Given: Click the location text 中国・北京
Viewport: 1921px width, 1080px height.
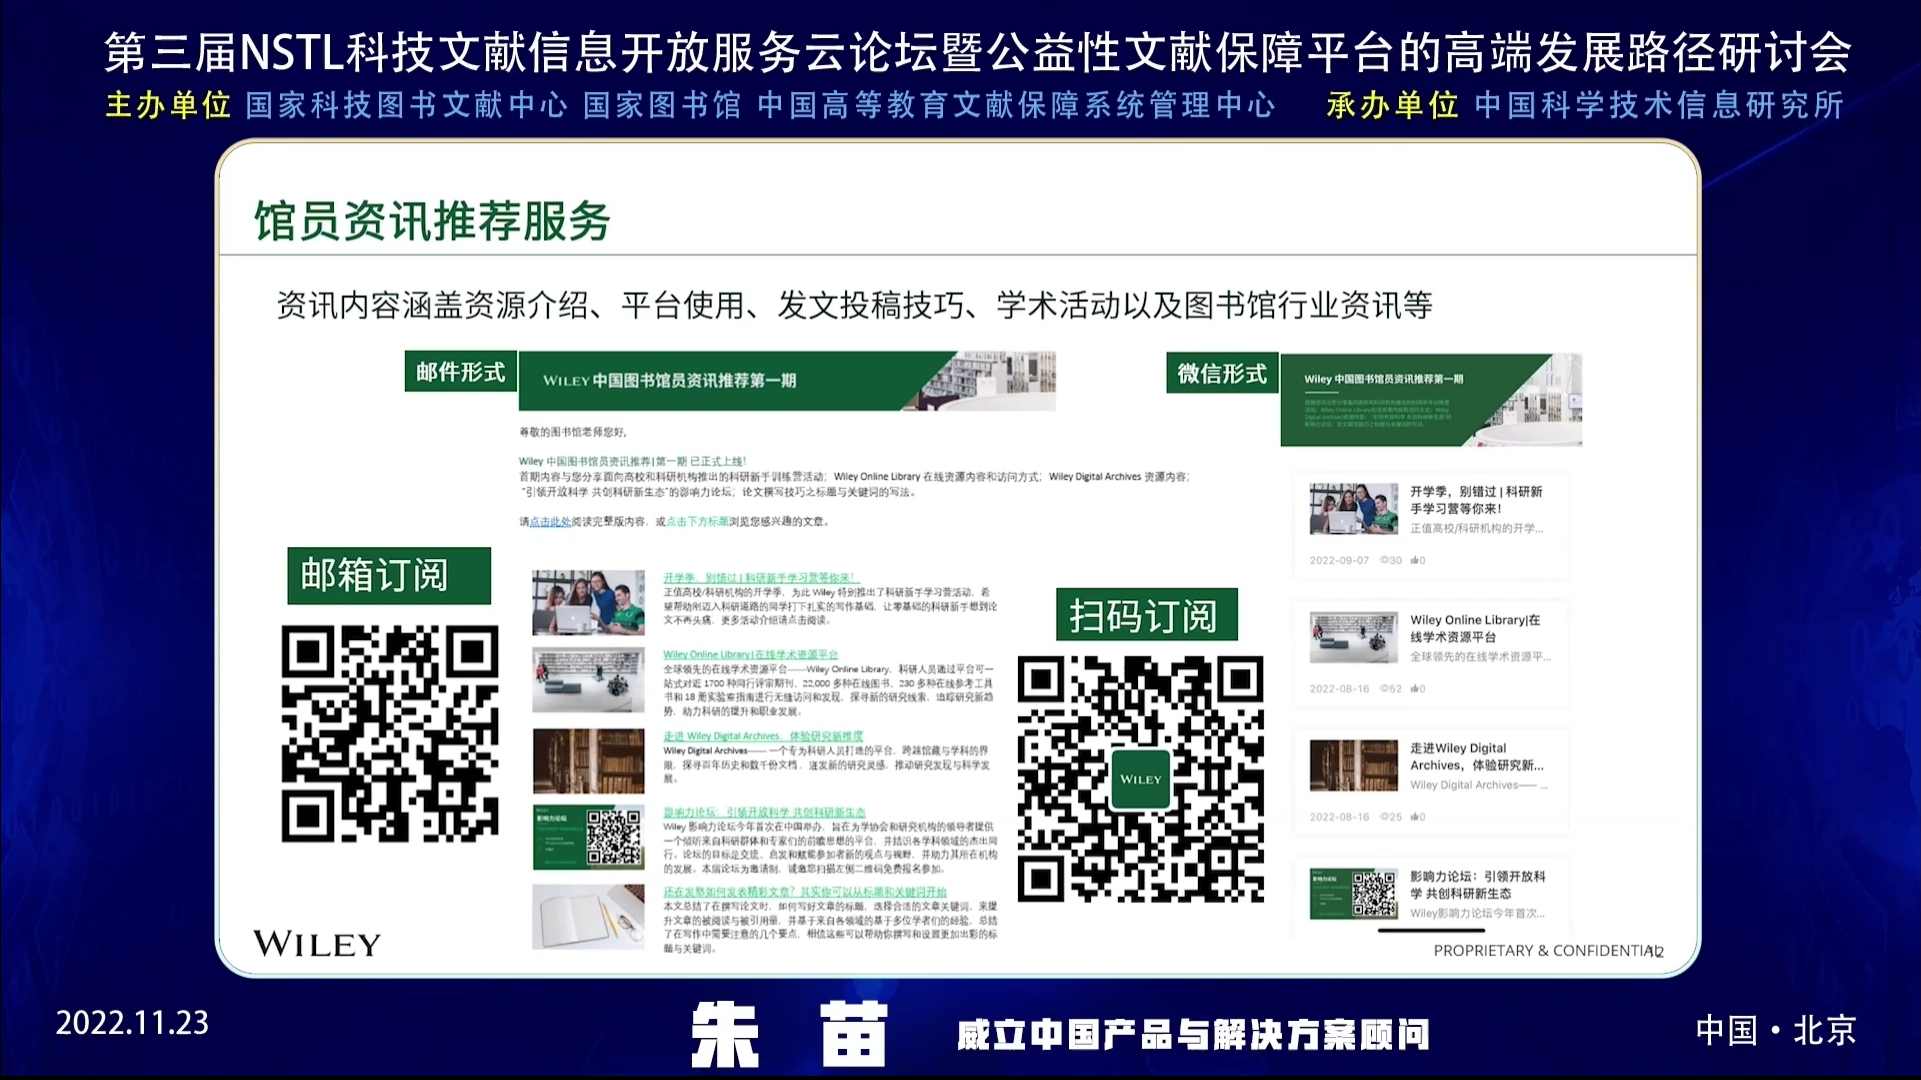Looking at the screenshot, I should 1776,1030.
